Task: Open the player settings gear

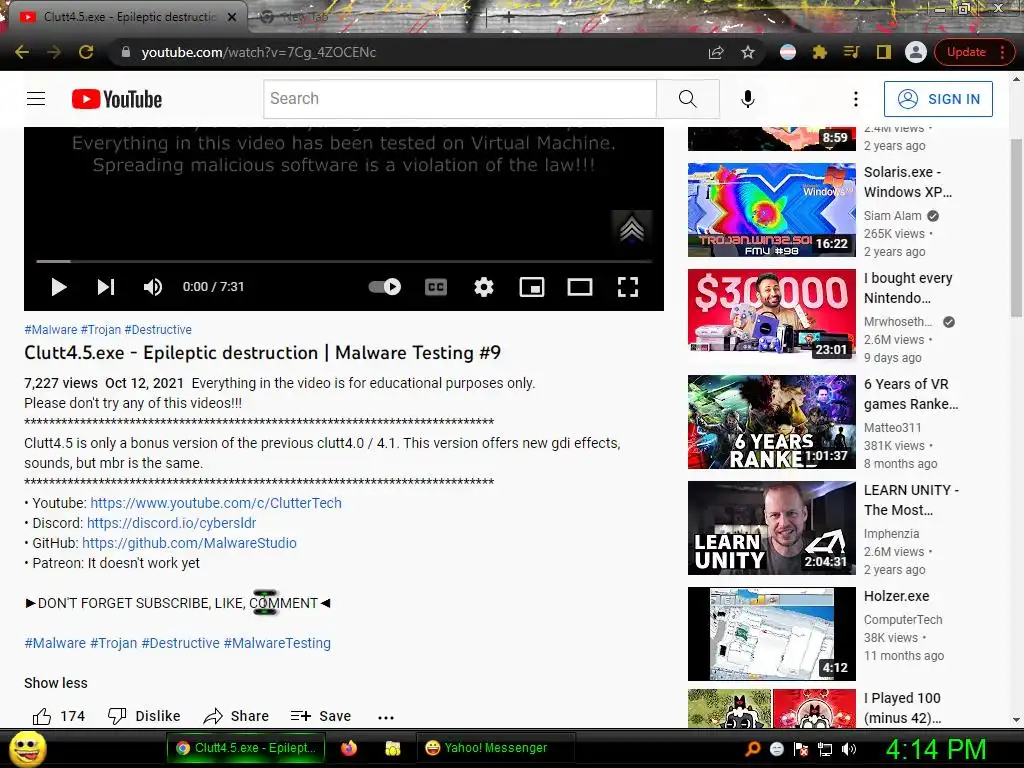Action: pyautogui.click(x=483, y=287)
